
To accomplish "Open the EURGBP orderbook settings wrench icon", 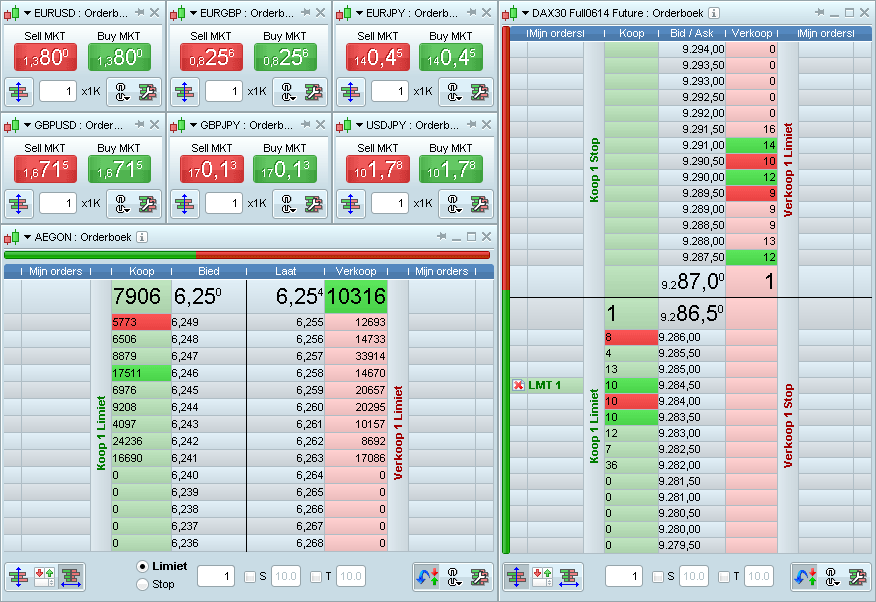I will pos(315,92).
